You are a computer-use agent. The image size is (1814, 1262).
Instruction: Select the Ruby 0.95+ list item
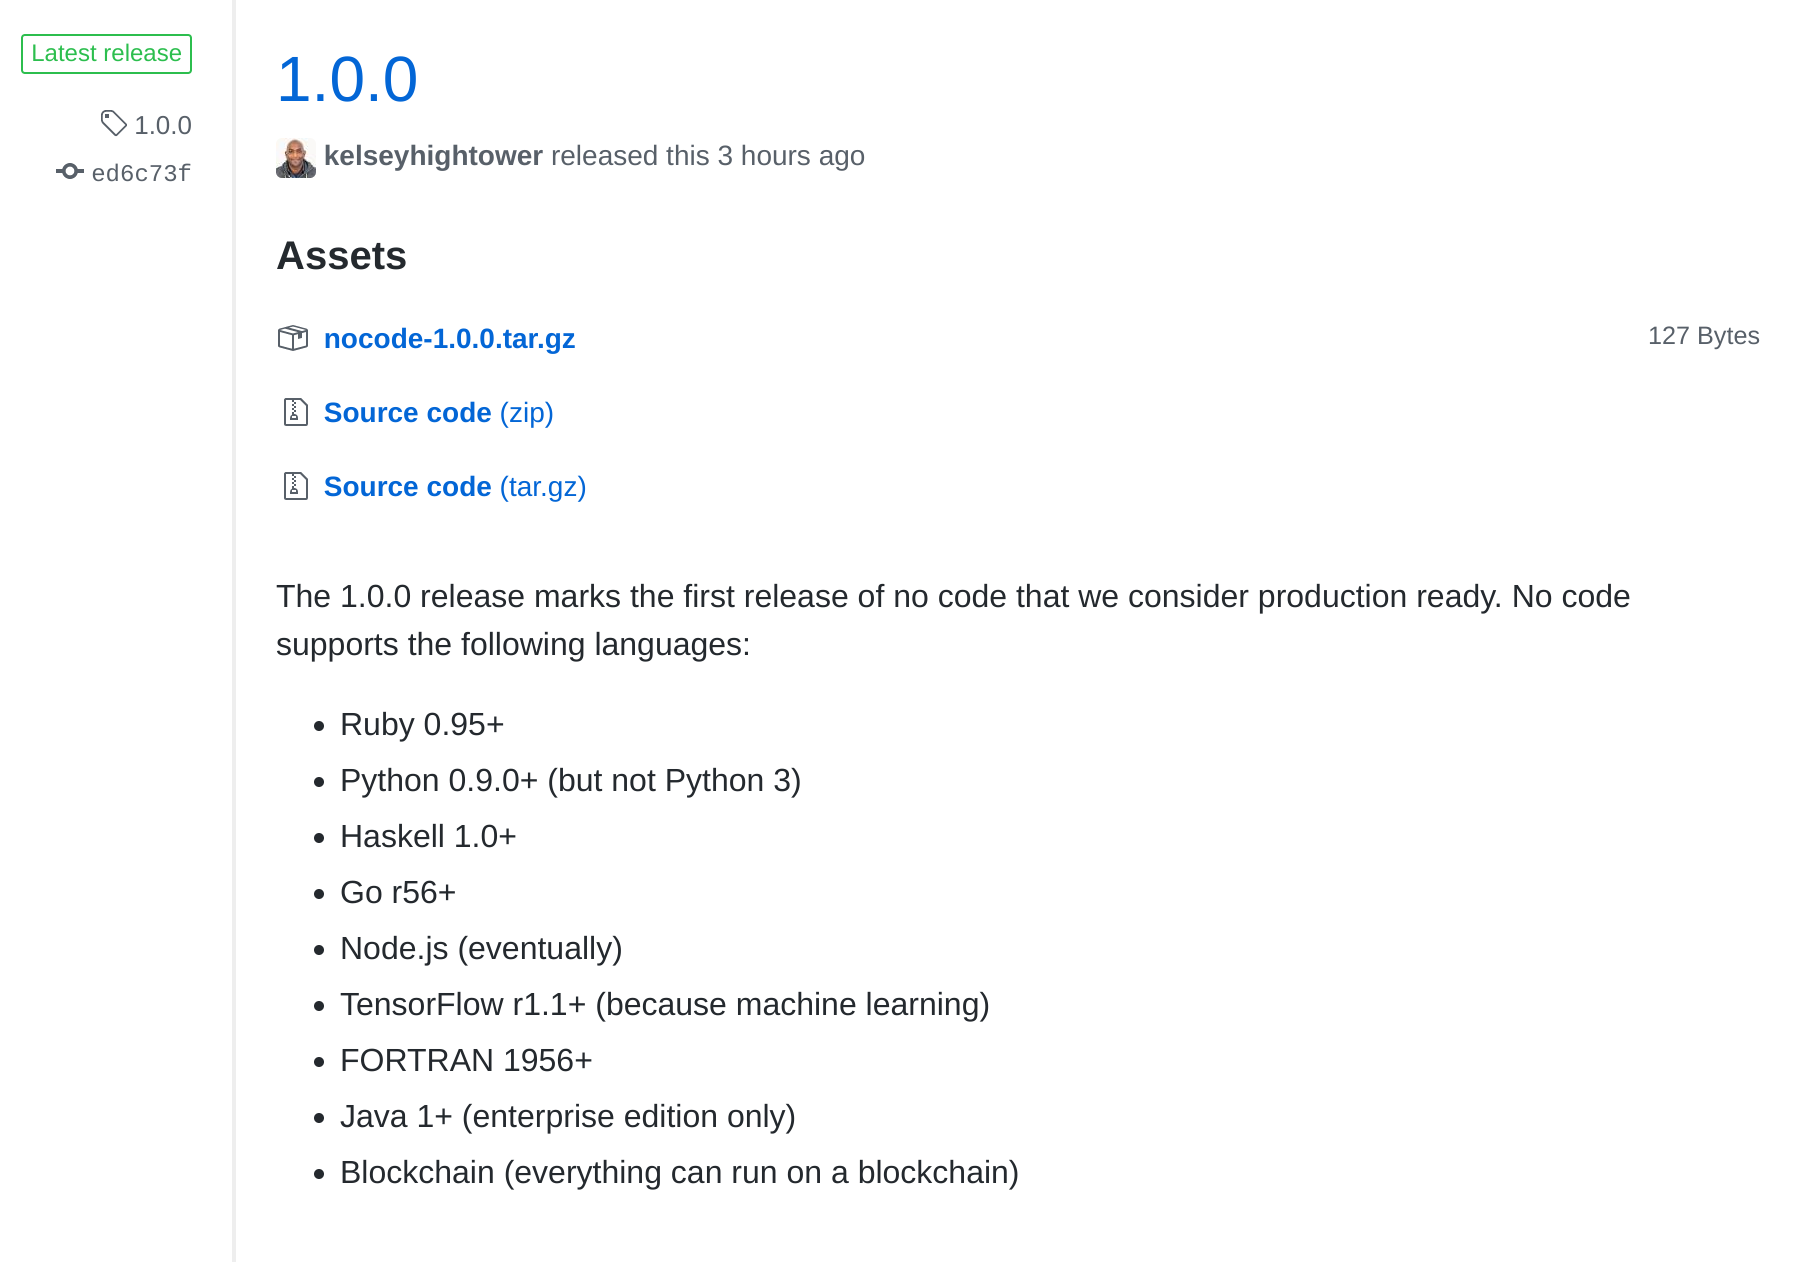coord(422,723)
